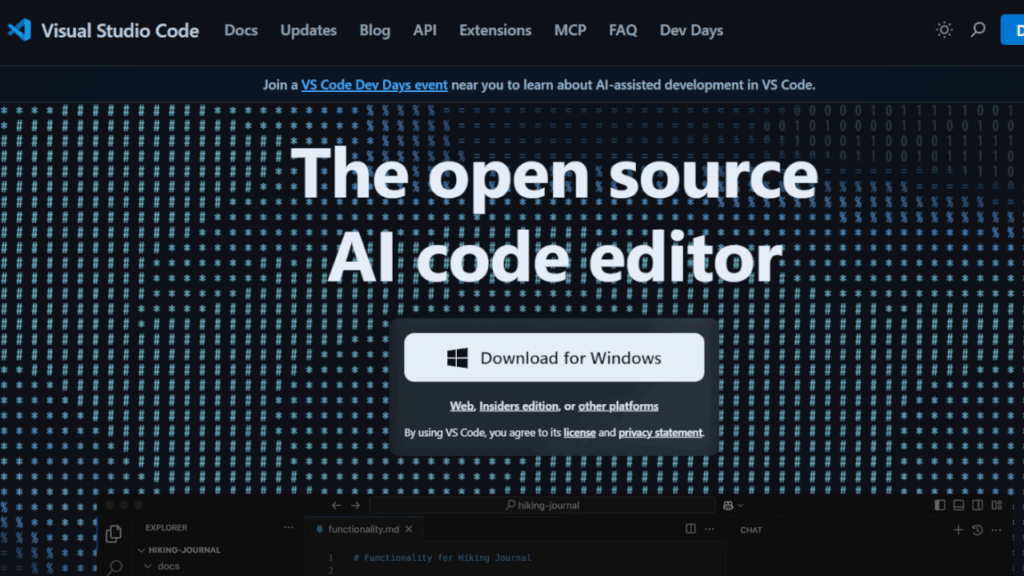
Task: Open the Docs menu item
Action: pyautogui.click(x=241, y=30)
